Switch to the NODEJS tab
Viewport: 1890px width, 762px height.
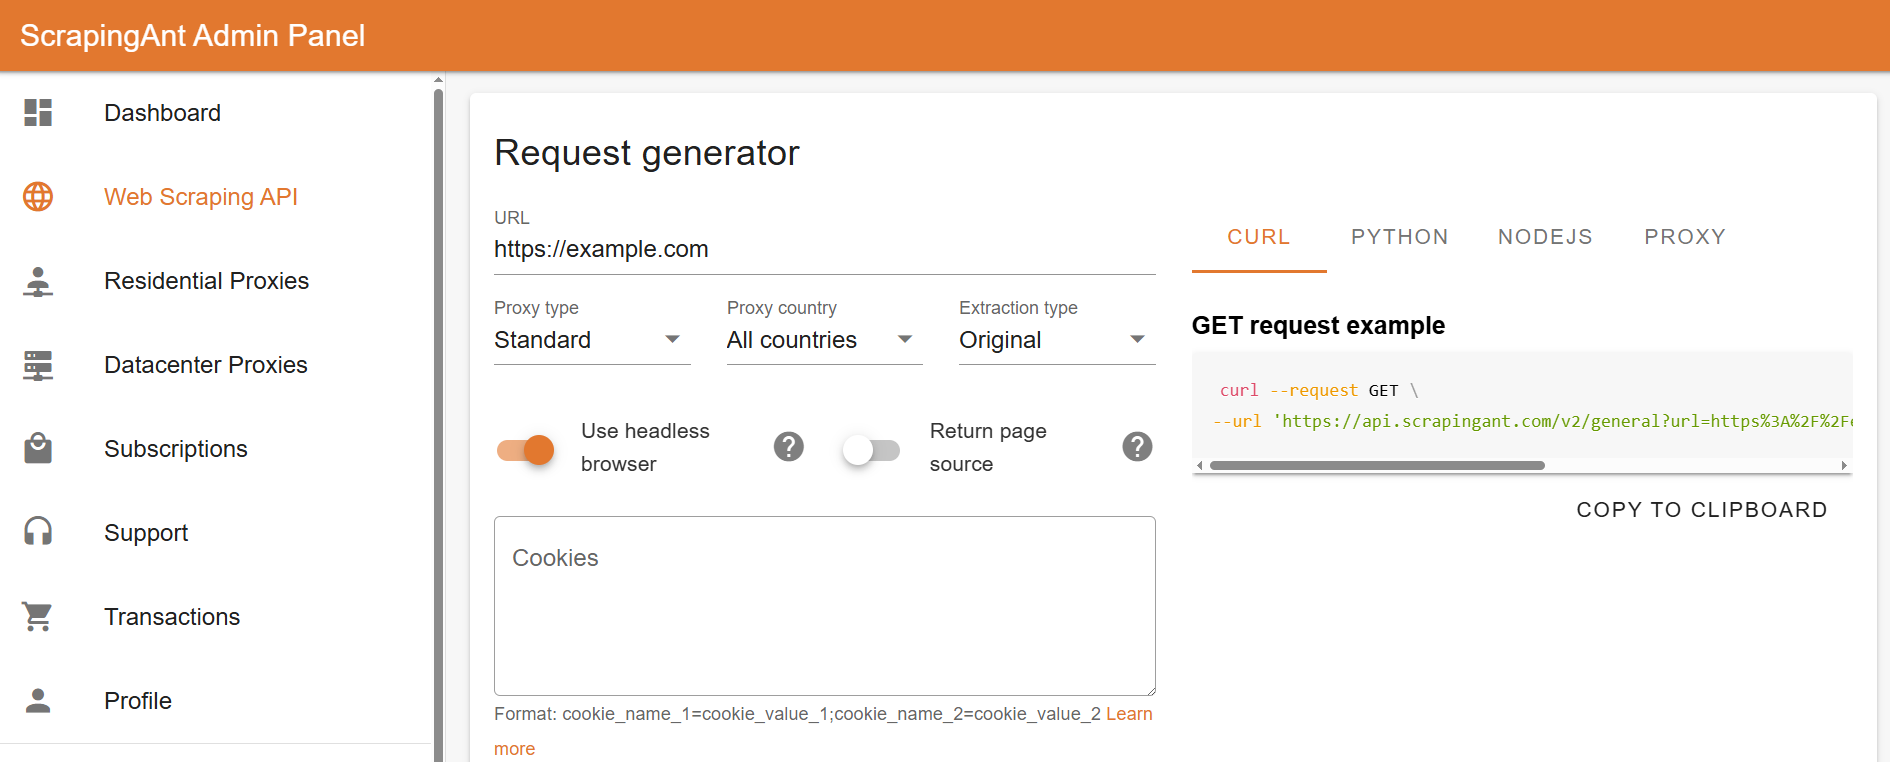pos(1545,237)
